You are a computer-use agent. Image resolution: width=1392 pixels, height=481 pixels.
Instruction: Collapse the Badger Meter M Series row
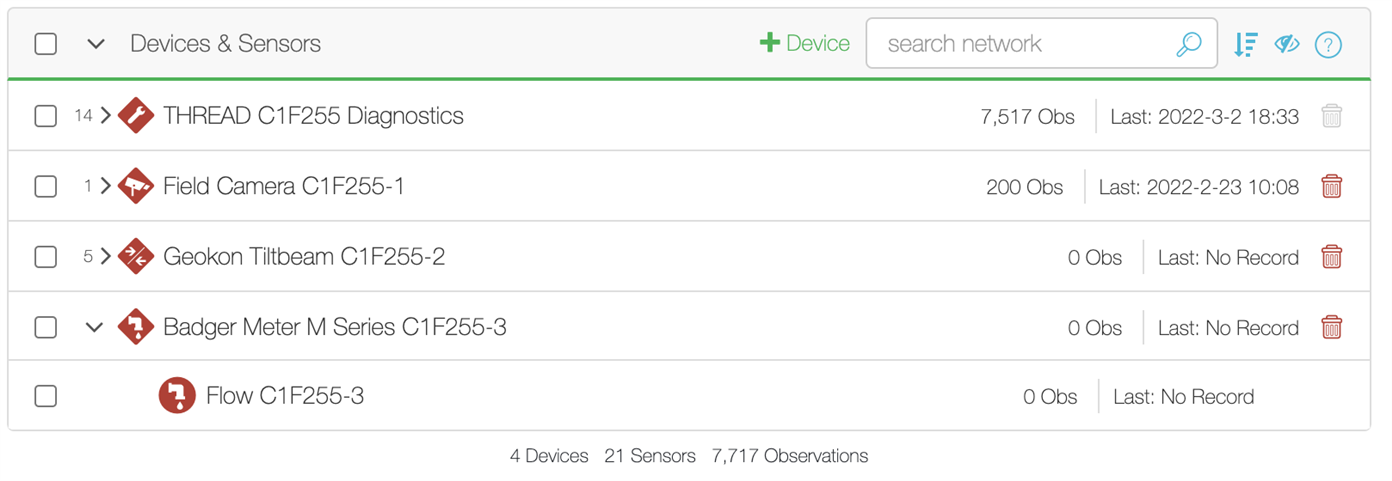pyautogui.click(x=95, y=327)
